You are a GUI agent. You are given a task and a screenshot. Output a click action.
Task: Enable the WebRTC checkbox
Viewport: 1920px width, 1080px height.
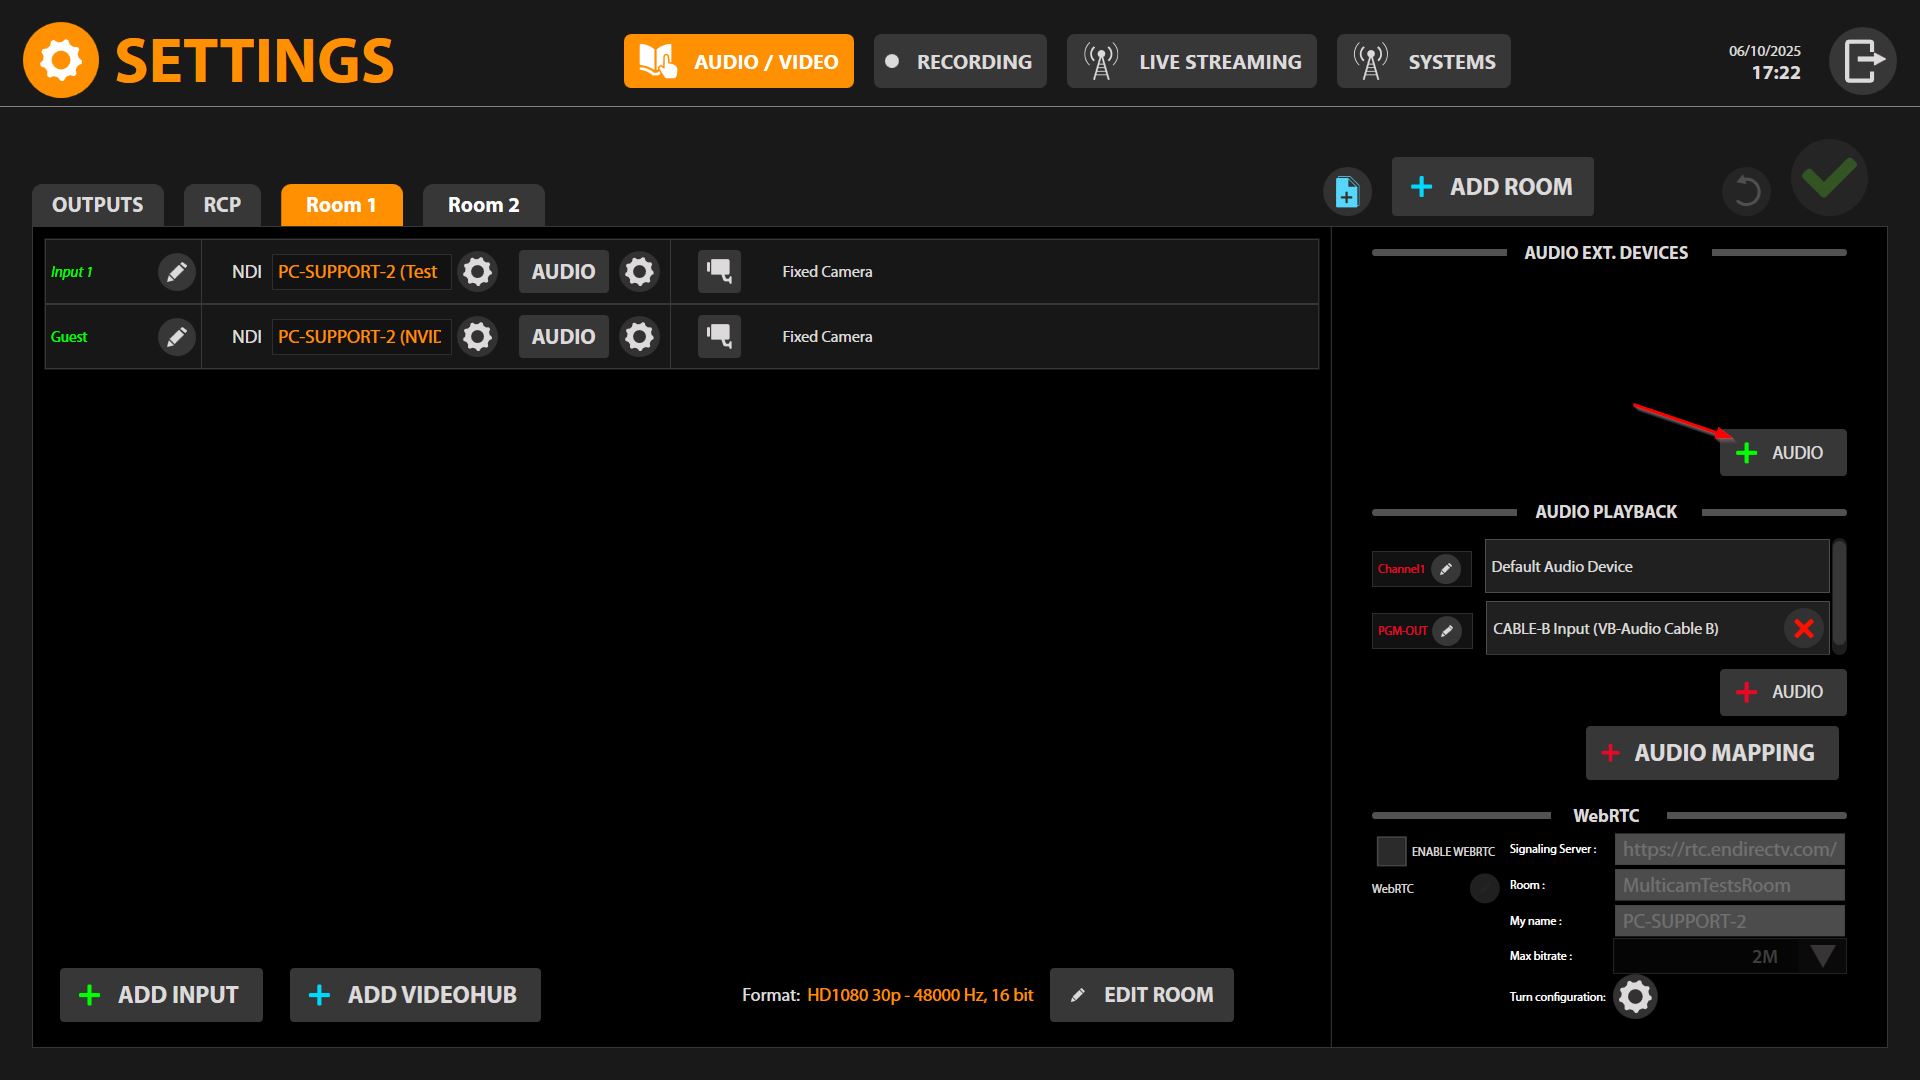(x=1391, y=852)
